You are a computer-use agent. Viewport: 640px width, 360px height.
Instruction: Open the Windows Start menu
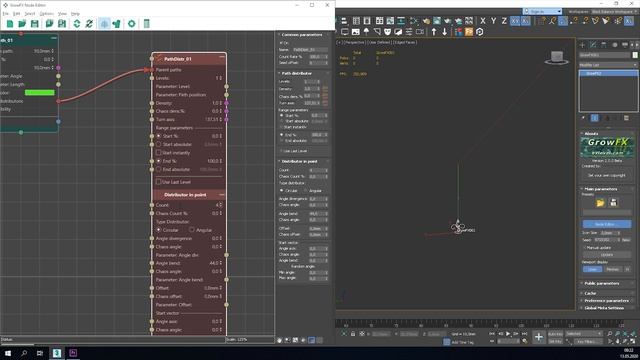[x=7, y=353]
